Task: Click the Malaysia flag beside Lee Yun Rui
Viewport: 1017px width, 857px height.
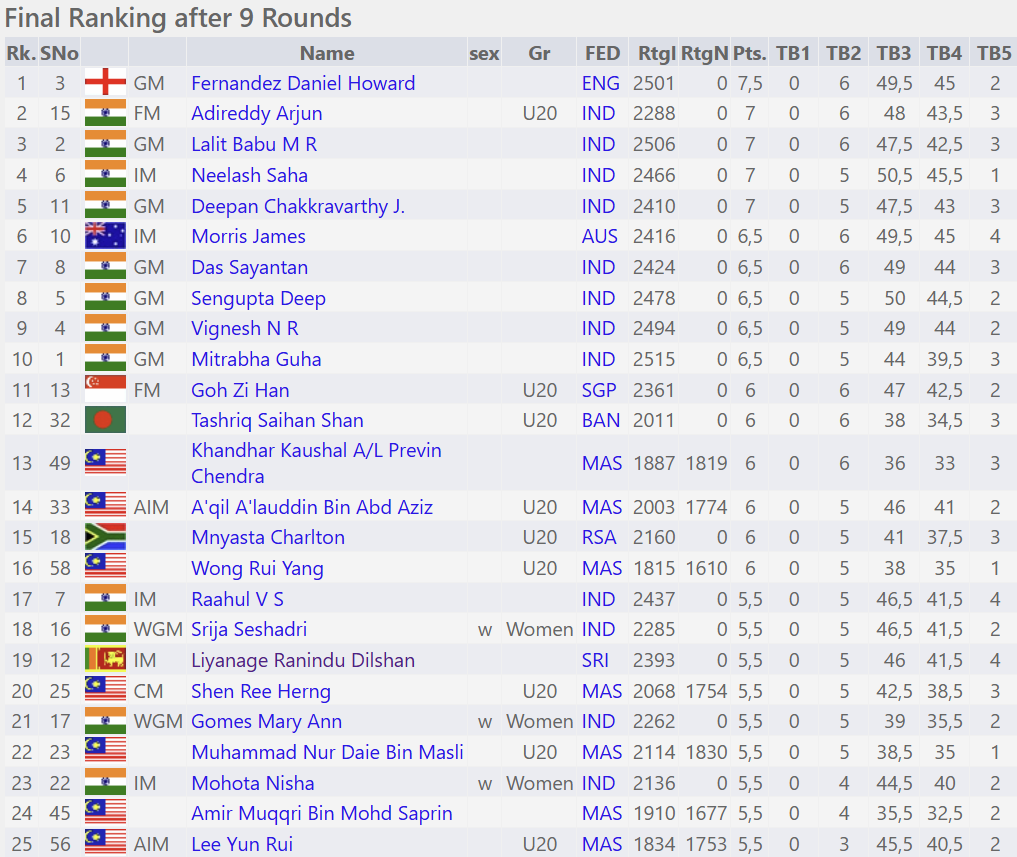Action: click(105, 845)
